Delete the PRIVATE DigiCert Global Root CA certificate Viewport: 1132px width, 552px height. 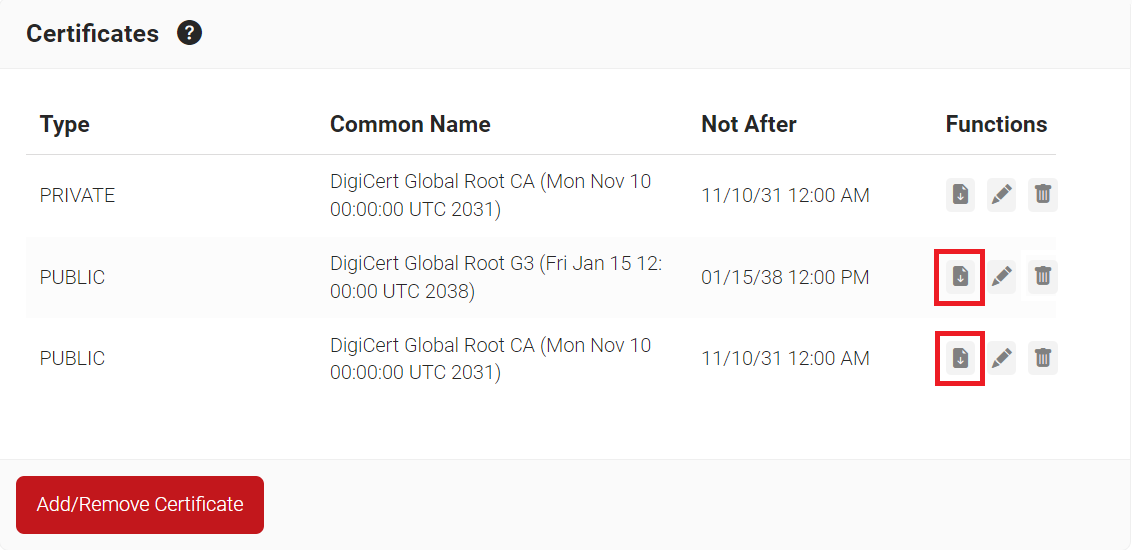(1042, 195)
